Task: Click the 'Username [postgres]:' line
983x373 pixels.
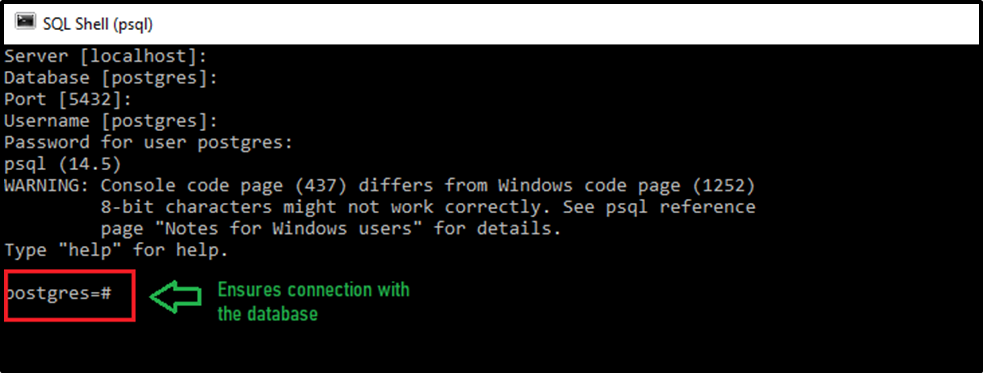Action: 111,121
